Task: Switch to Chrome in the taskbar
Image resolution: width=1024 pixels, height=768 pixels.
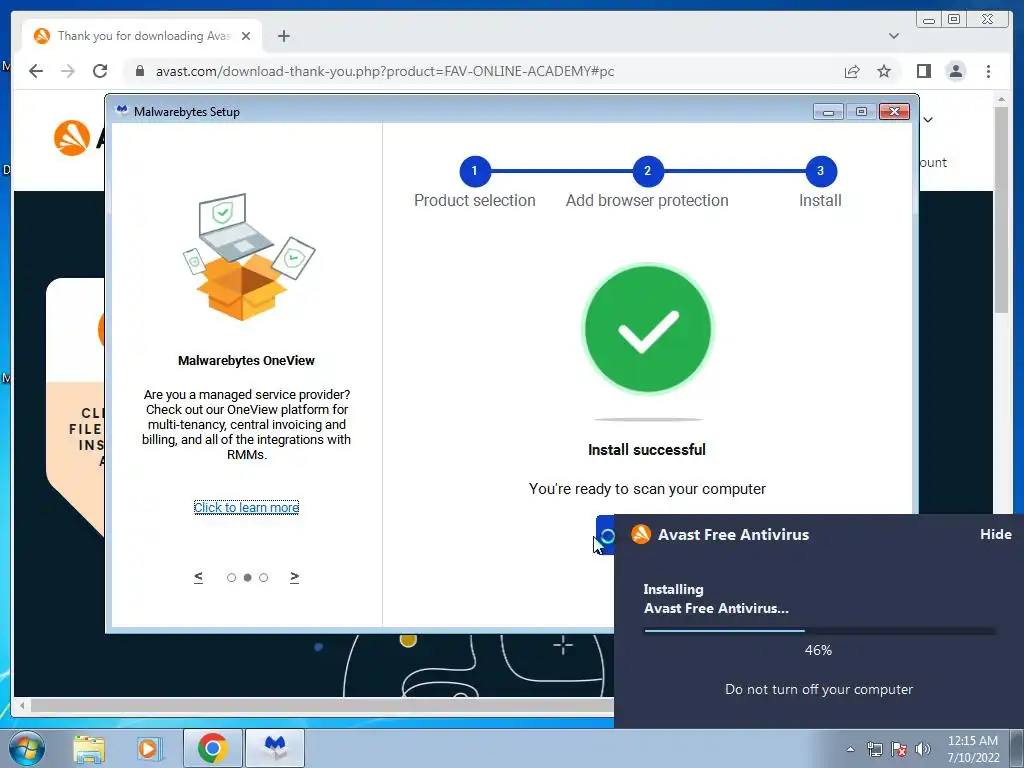Action: click(212, 748)
